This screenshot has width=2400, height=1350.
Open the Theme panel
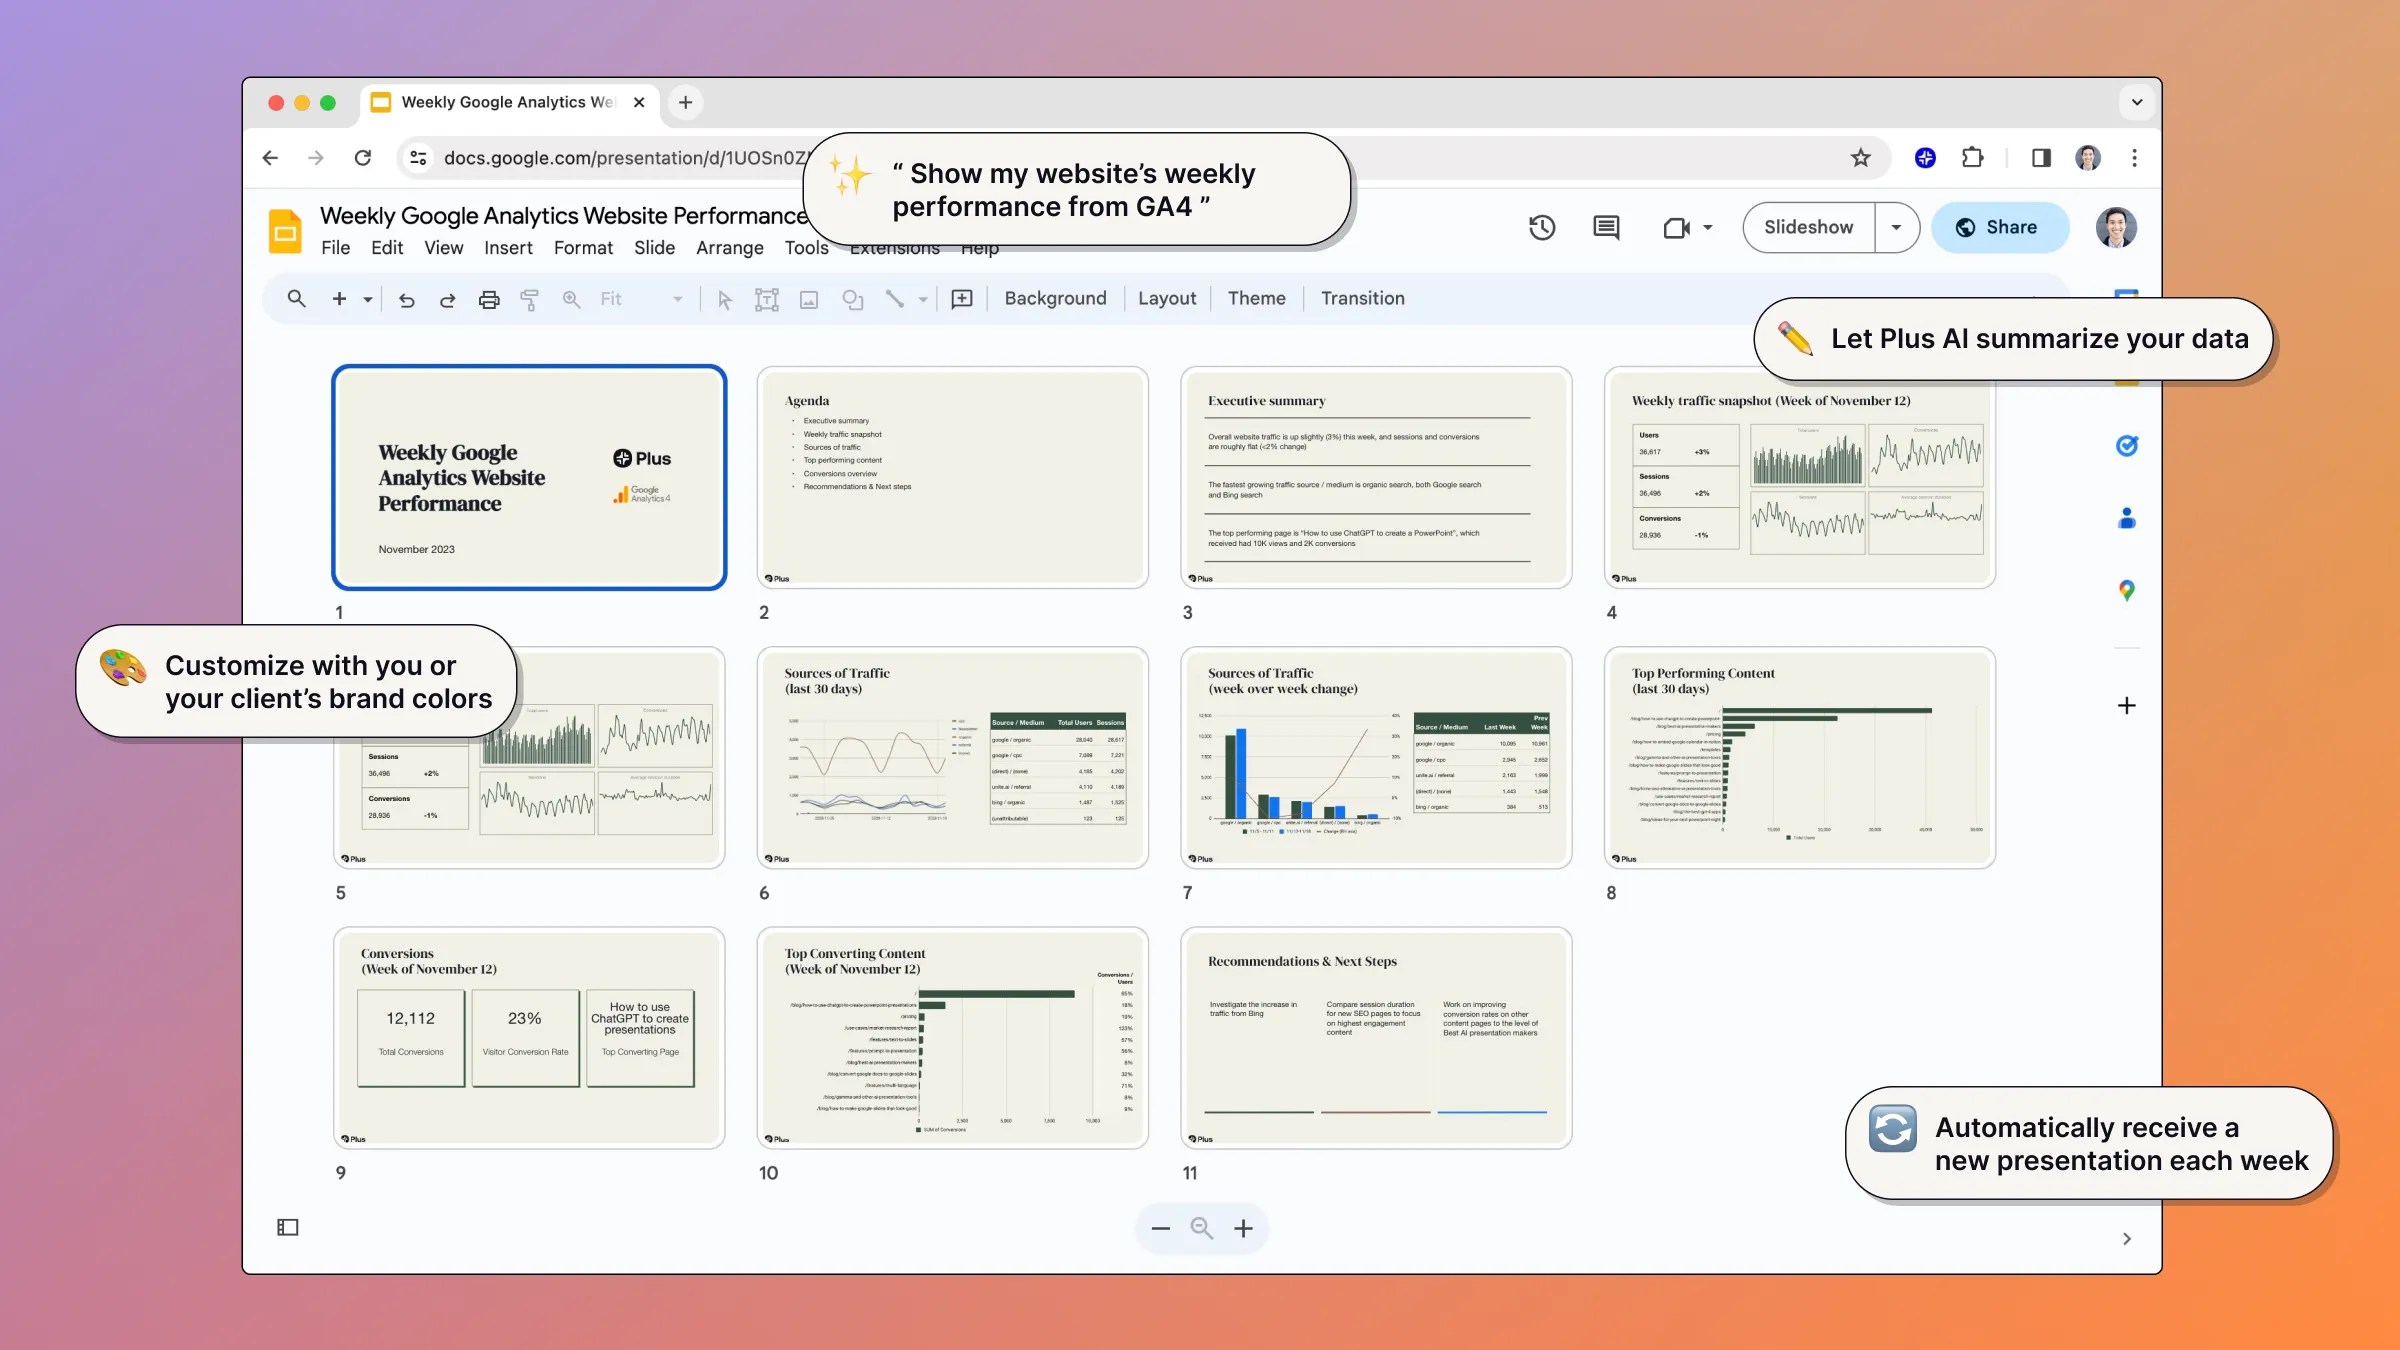pyautogui.click(x=1256, y=298)
